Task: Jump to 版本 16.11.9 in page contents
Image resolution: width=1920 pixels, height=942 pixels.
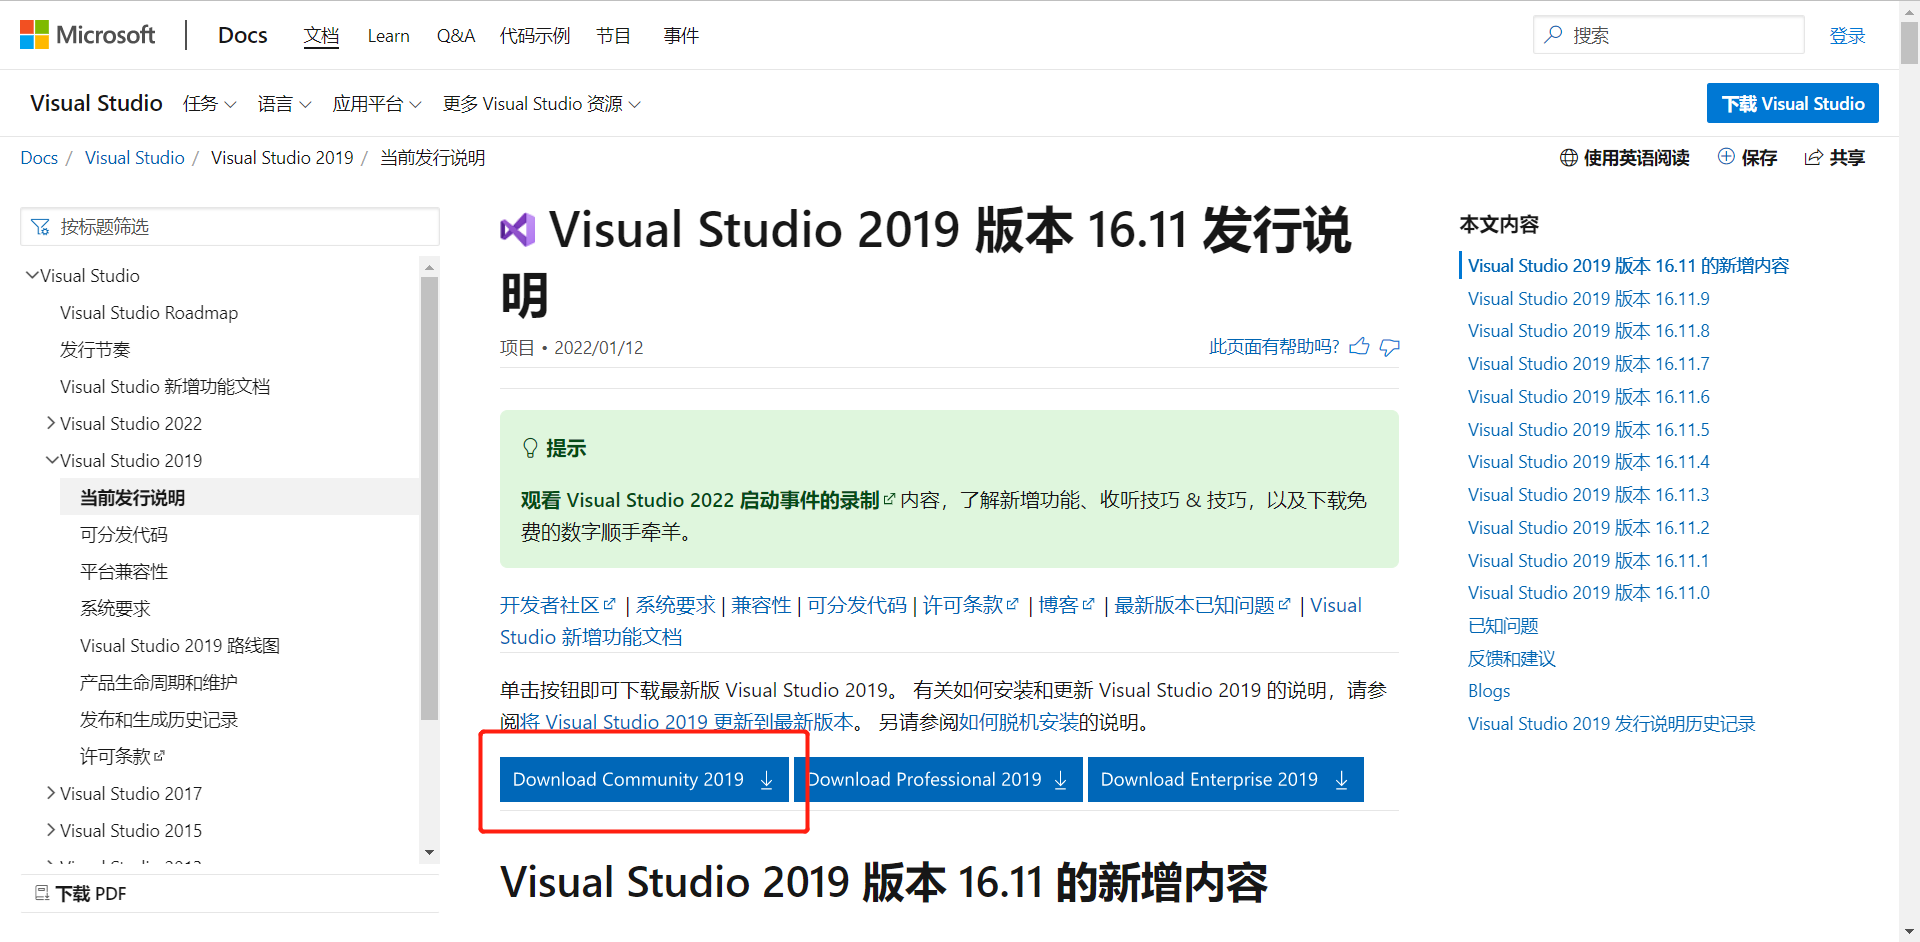Action: (1588, 298)
